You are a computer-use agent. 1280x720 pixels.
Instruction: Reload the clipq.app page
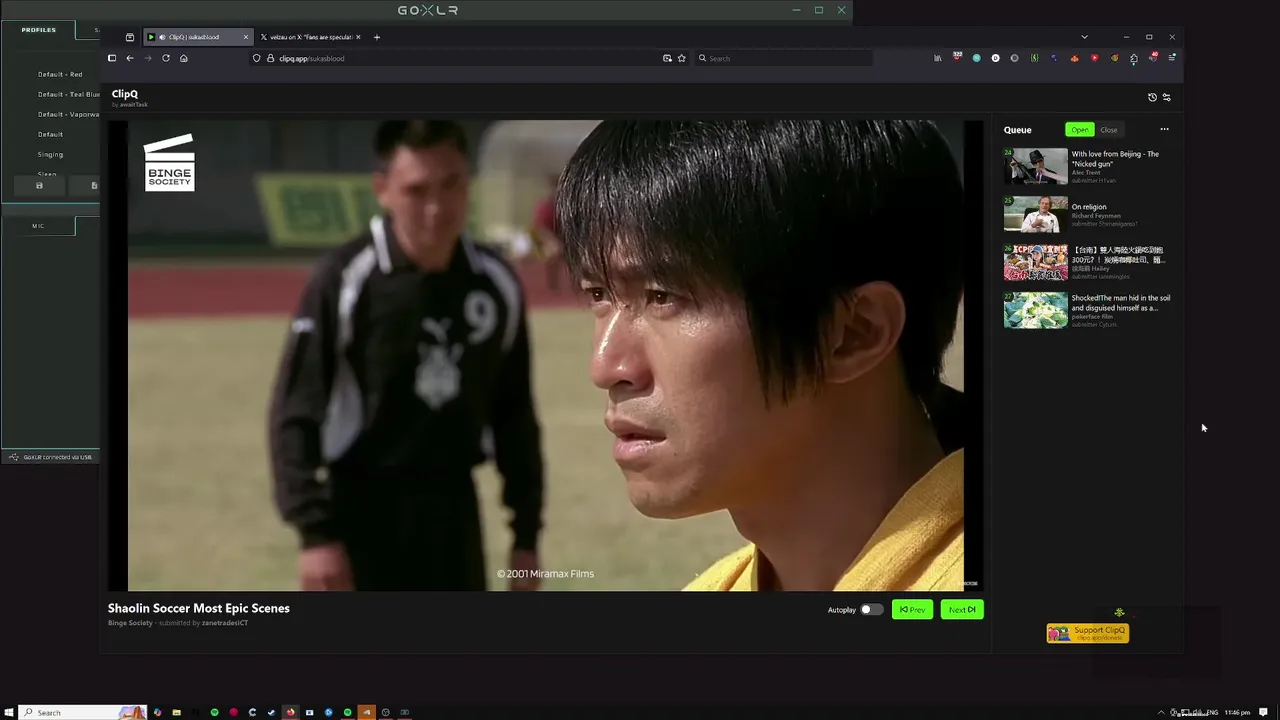click(166, 58)
